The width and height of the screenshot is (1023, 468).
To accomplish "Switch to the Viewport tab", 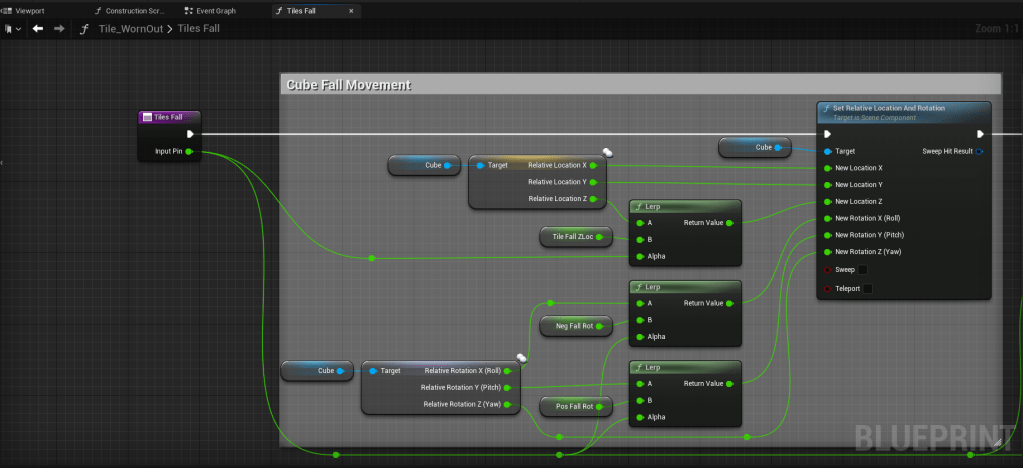I will (x=29, y=10).
